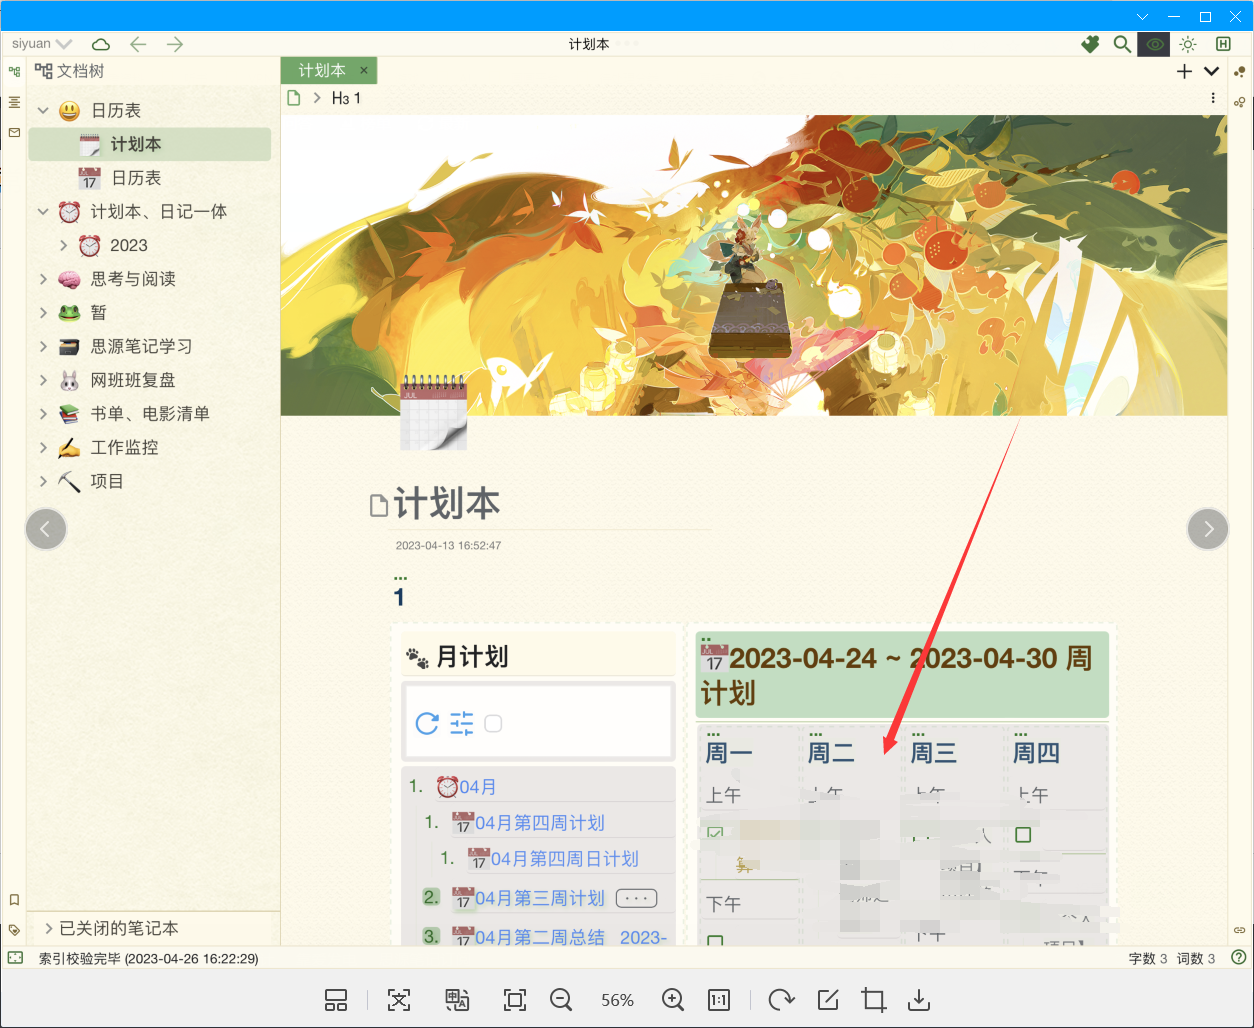The image size is (1254, 1028).
Task: Open the settings sliders icon in the 月计划 widget
Action: tap(462, 723)
